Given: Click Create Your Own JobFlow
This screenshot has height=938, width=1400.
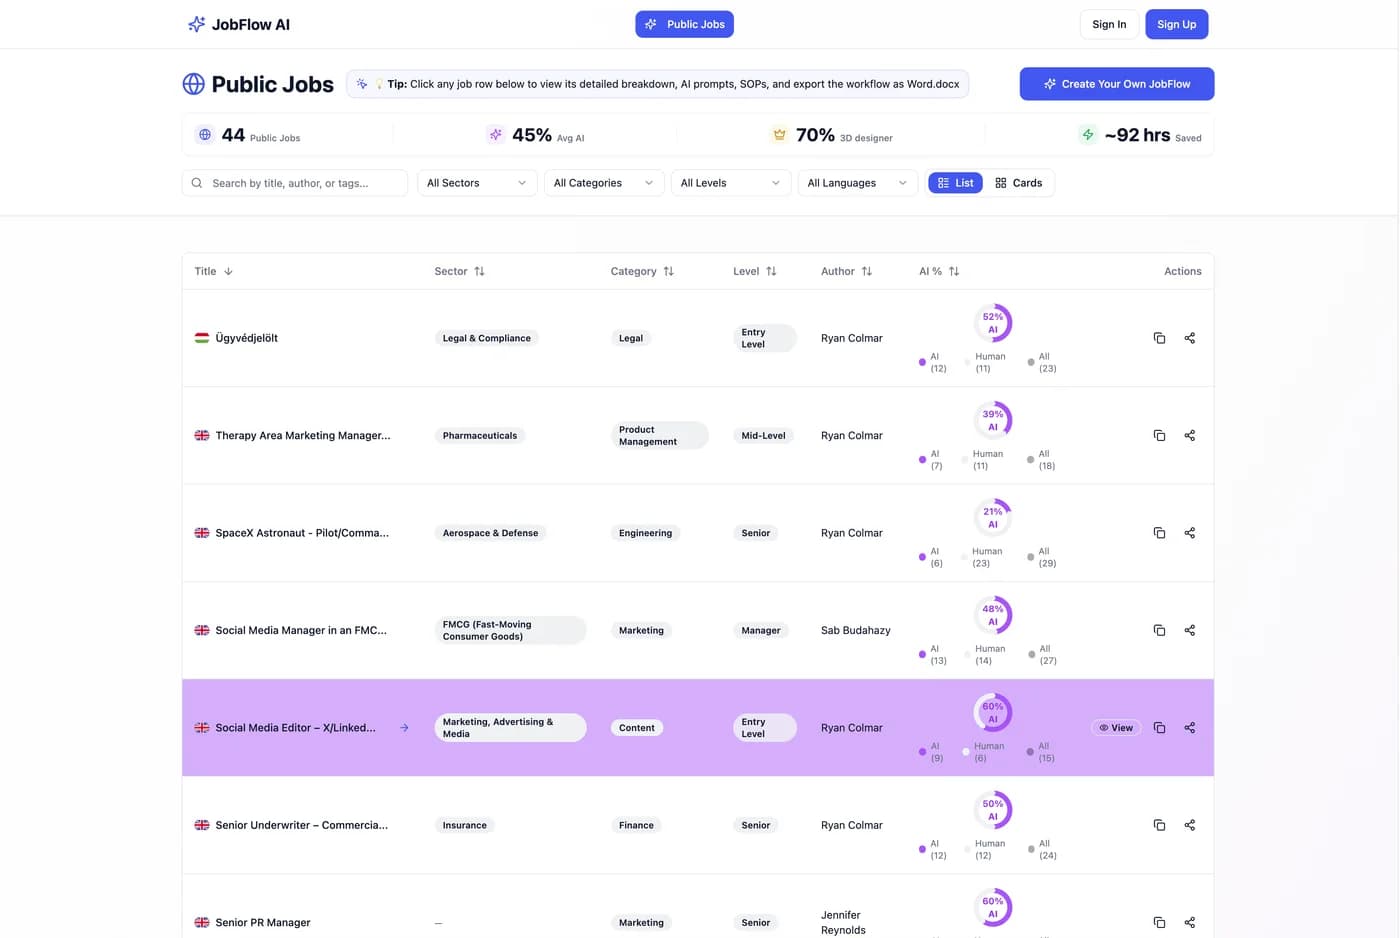Looking at the screenshot, I should 1116,84.
